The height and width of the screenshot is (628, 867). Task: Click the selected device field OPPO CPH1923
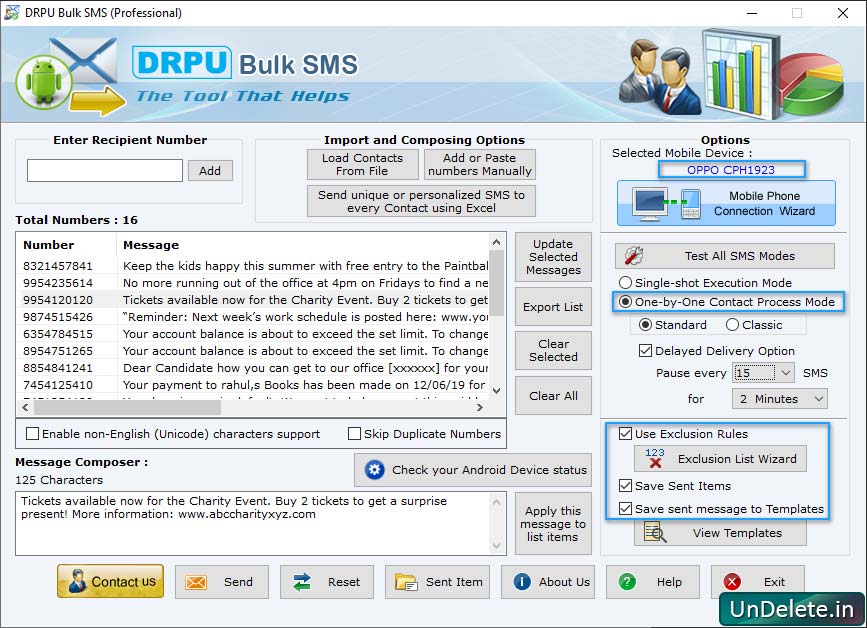pyautogui.click(x=731, y=170)
